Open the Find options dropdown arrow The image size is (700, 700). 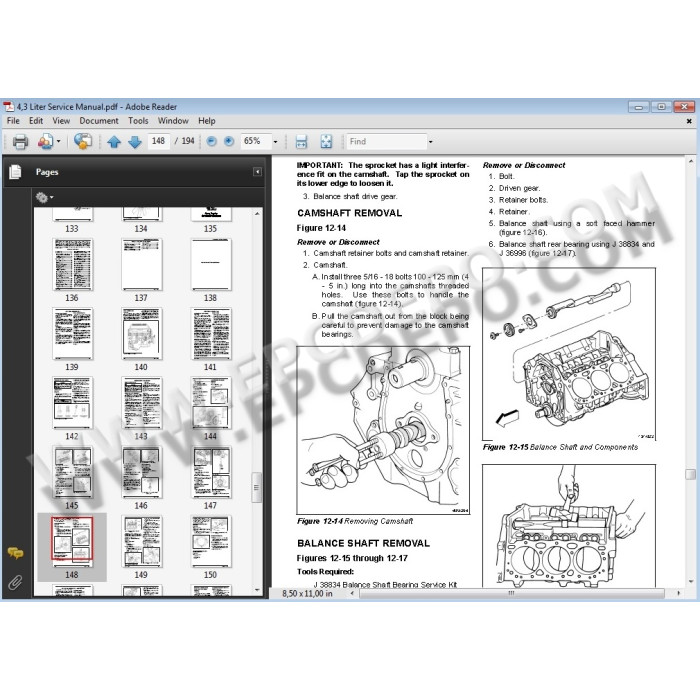(x=430, y=142)
